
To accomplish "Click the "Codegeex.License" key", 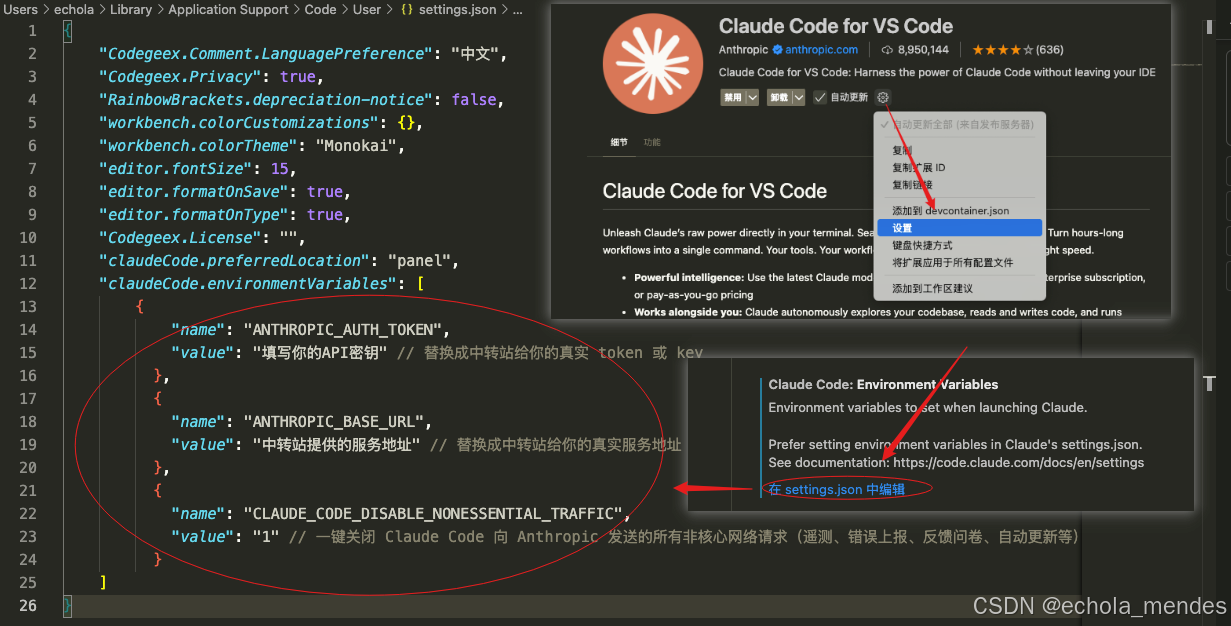I will pyautogui.click(x=180, y=237).
